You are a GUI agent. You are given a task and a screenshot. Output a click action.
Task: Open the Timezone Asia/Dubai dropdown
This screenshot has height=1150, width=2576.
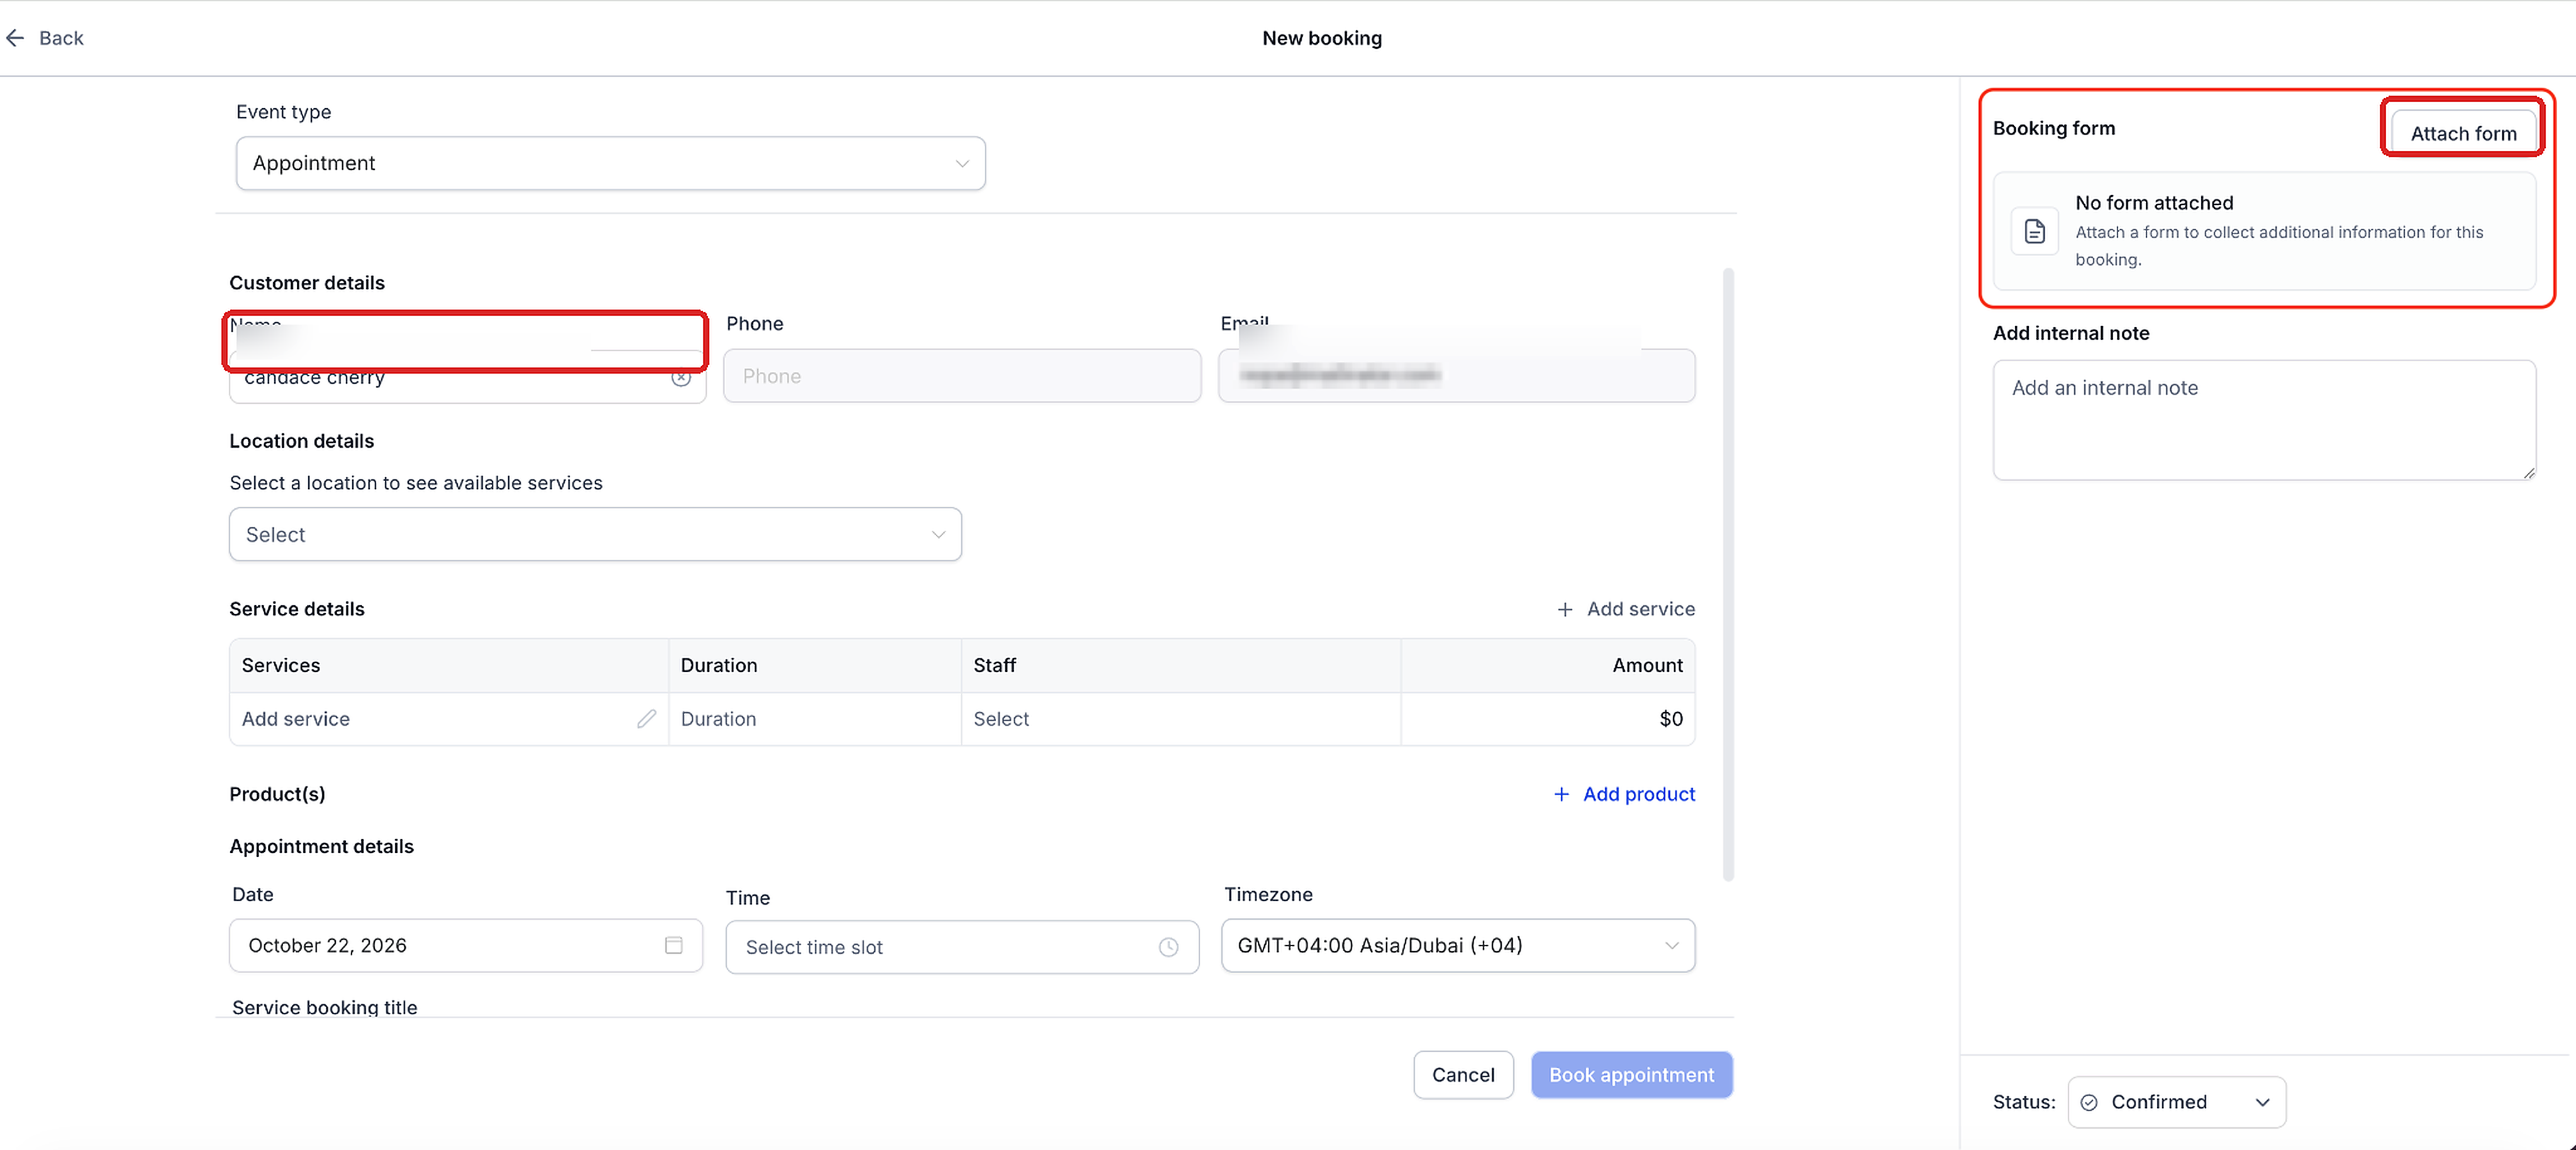(x=1458, y=945)
